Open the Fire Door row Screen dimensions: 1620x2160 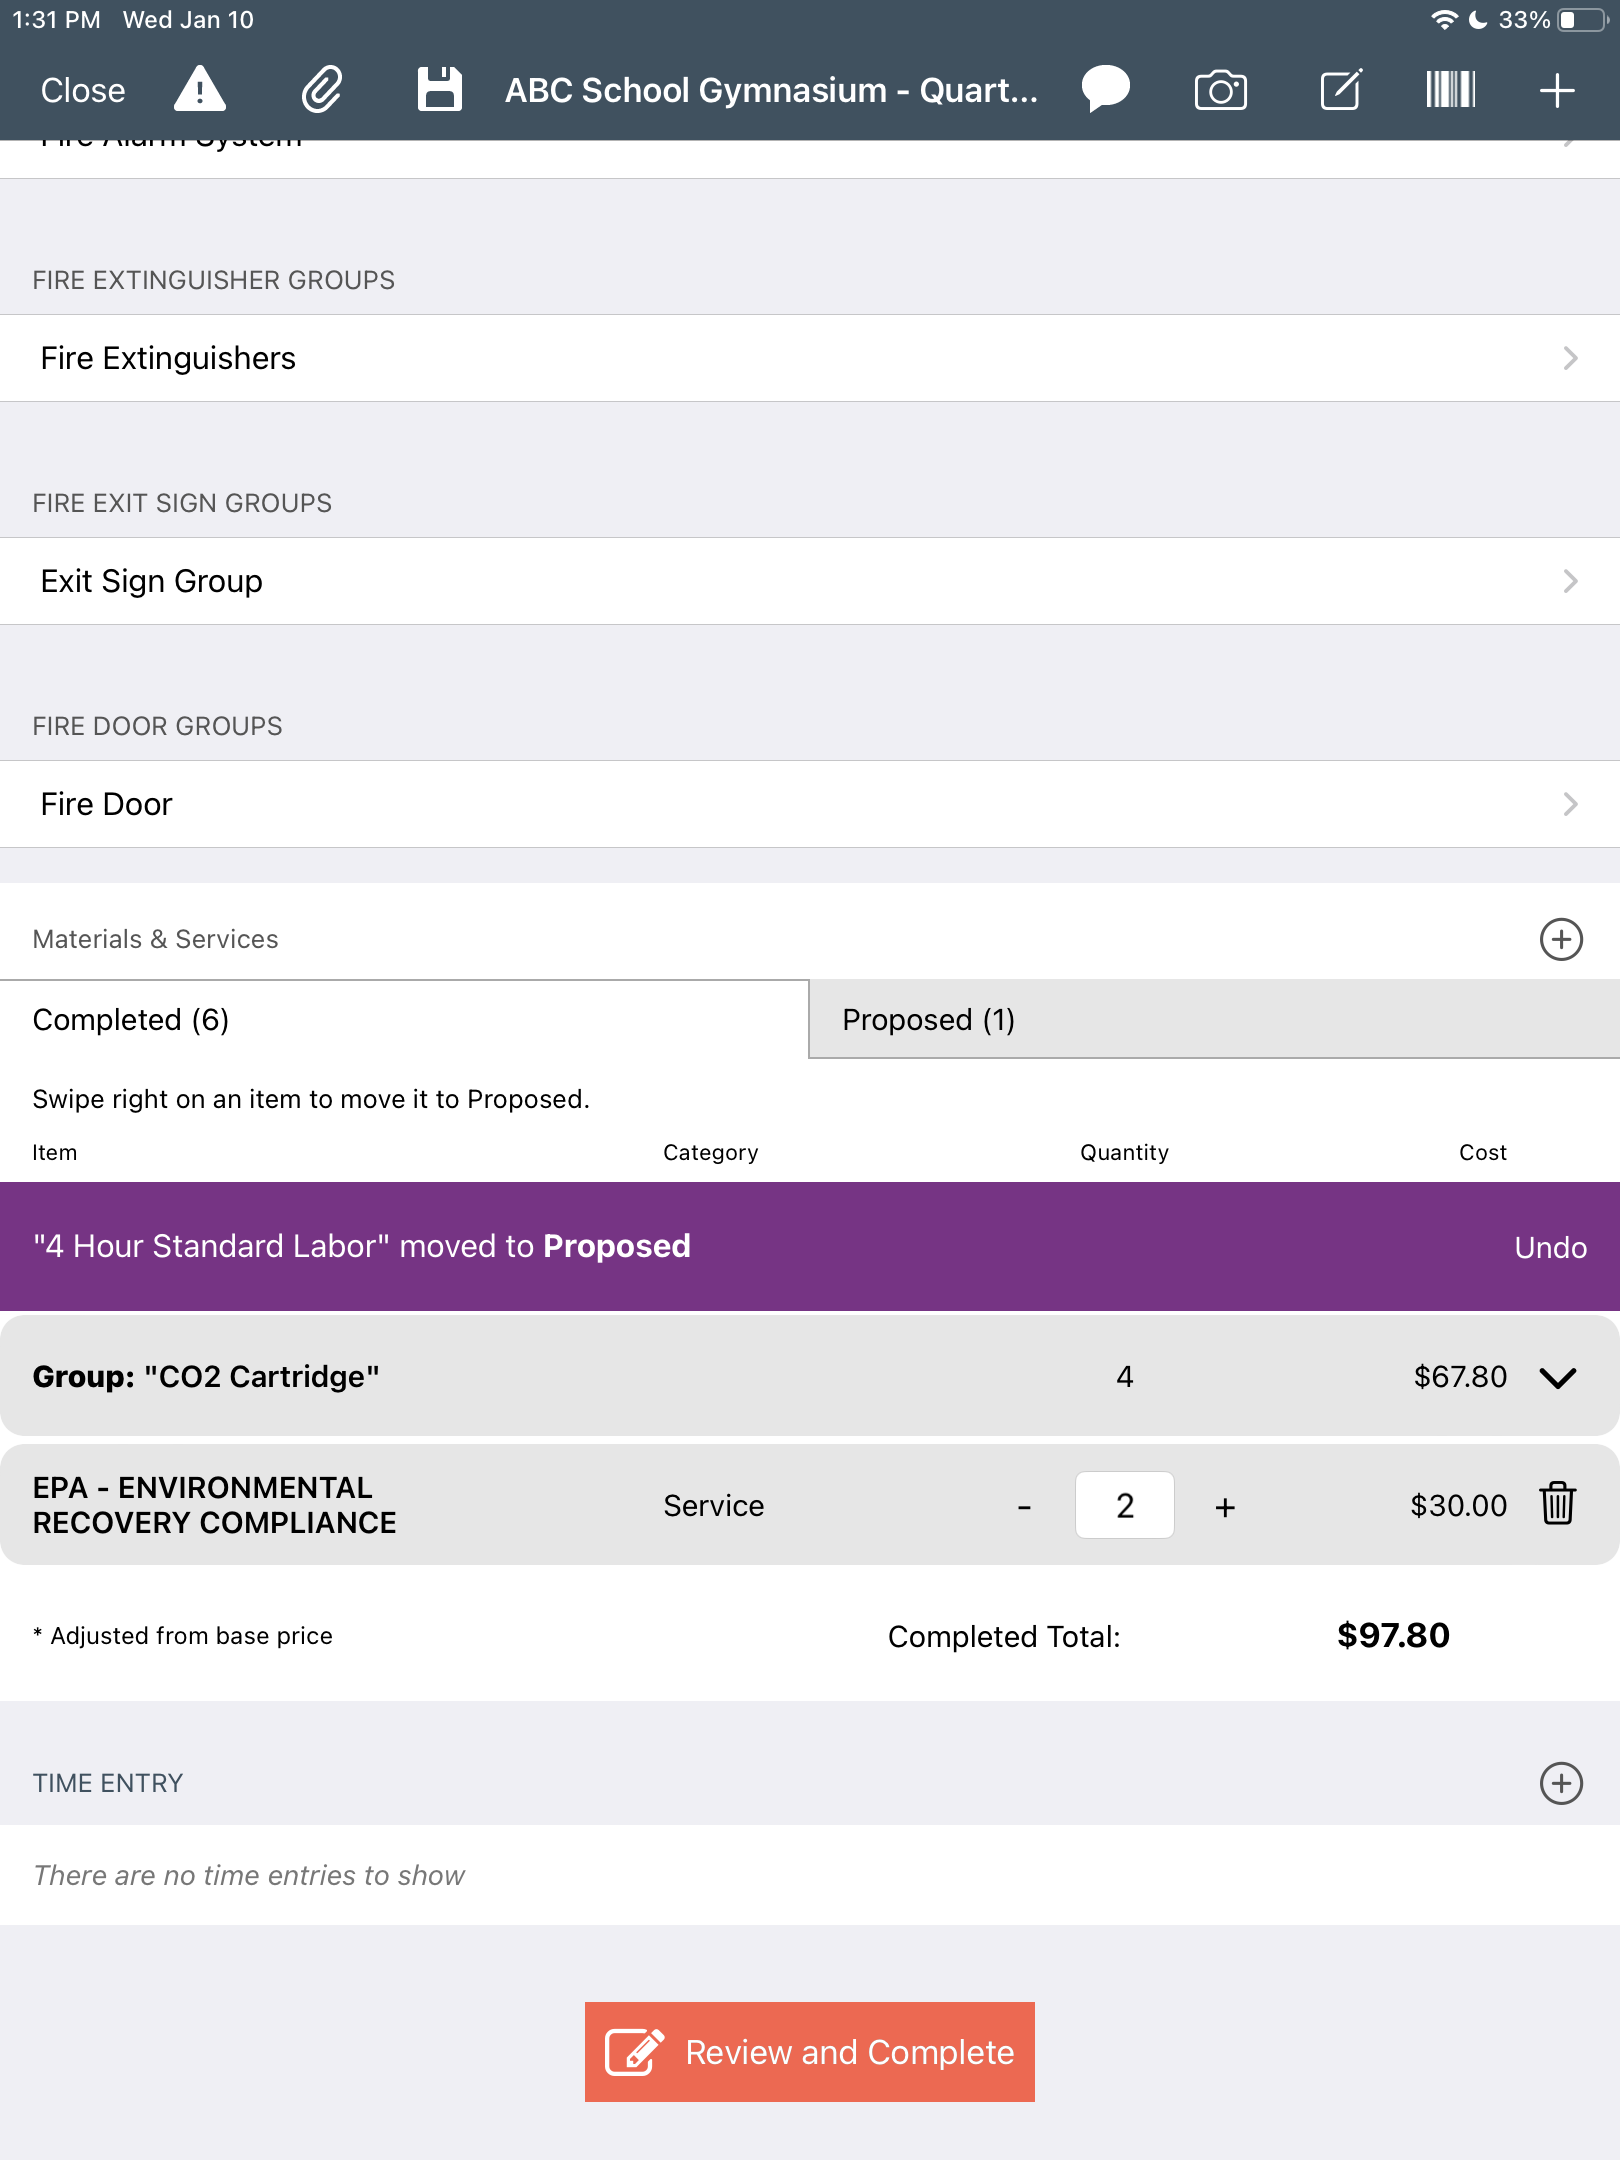[810, 804]
